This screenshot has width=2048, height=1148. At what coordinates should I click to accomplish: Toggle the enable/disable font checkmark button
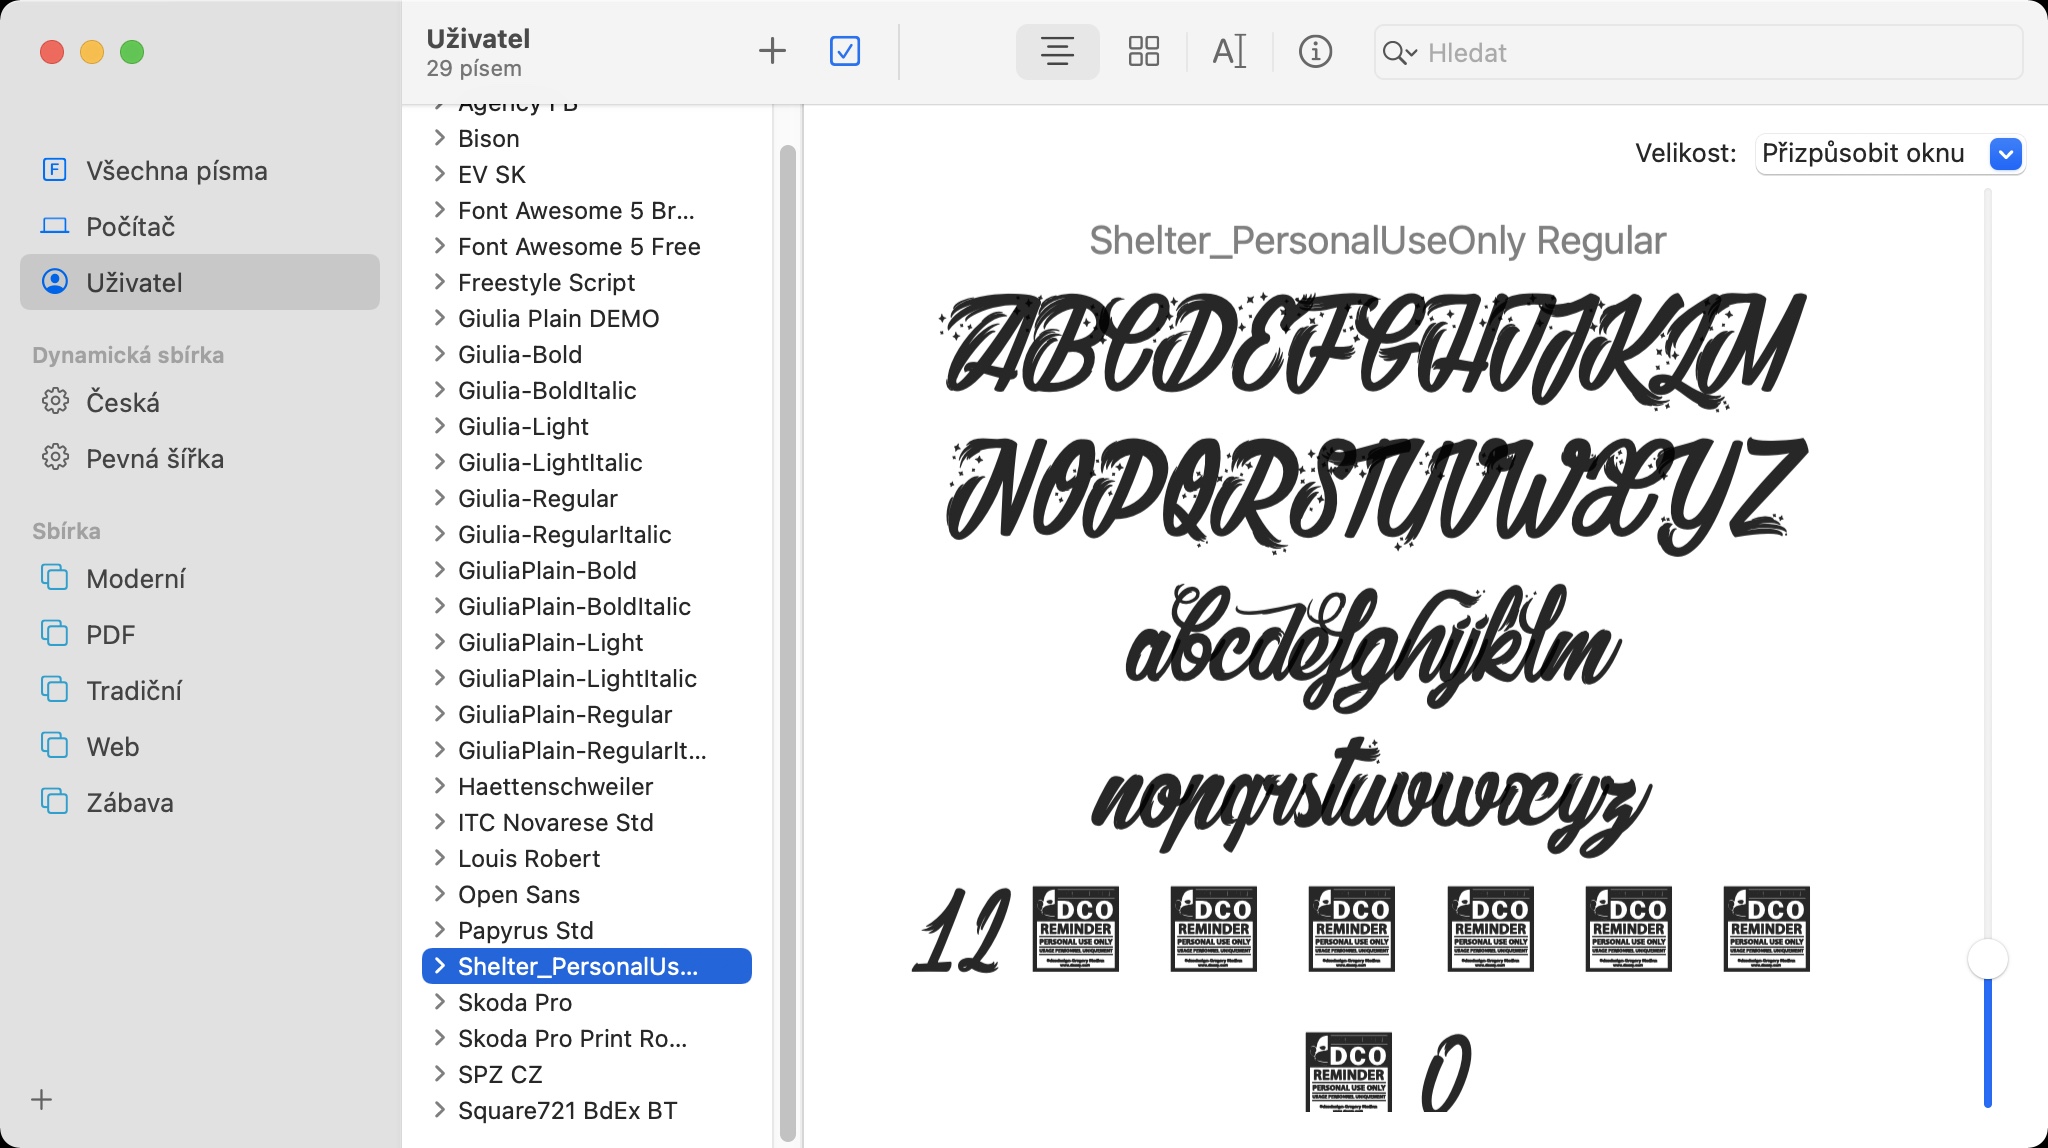click(845, 51)
